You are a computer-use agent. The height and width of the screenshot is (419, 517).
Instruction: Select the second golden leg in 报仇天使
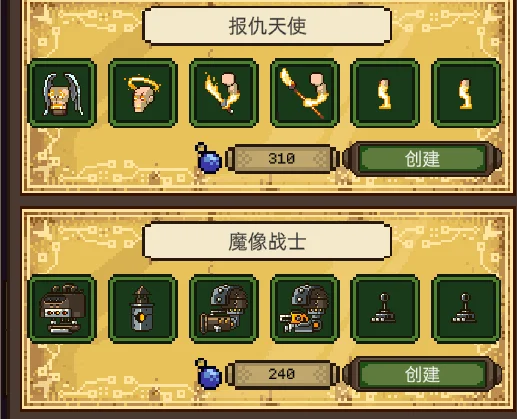point(466,93)
